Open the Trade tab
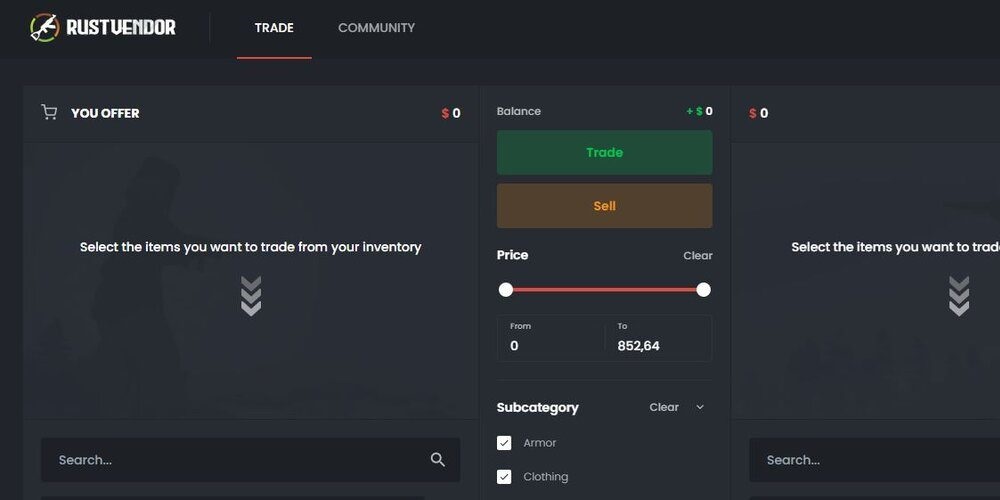1000x500 pixels. [x=274, y=28]
